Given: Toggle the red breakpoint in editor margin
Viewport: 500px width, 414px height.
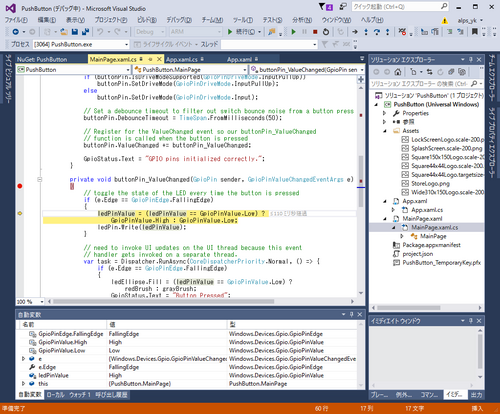Looking at the screenshot, I should [20, 186].
